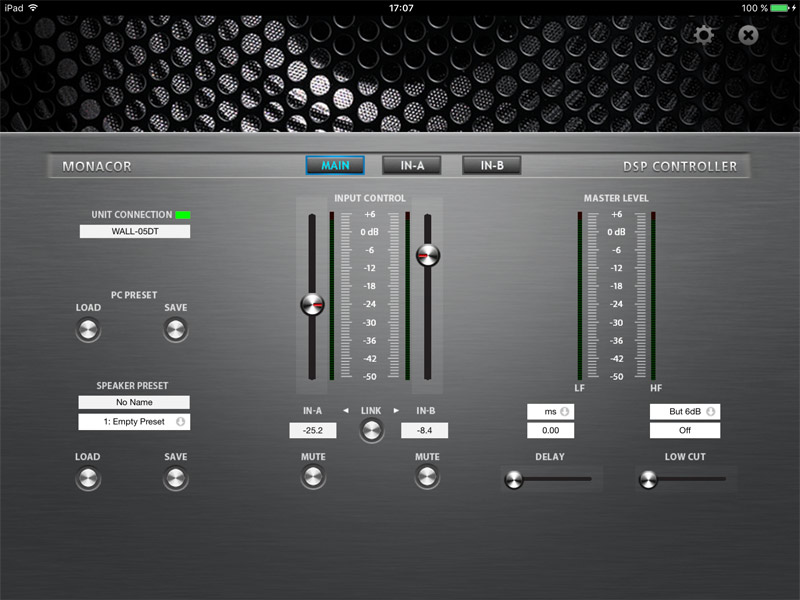Mute the IN-A input channel
The image size is (800, 600).
point(314,477)
